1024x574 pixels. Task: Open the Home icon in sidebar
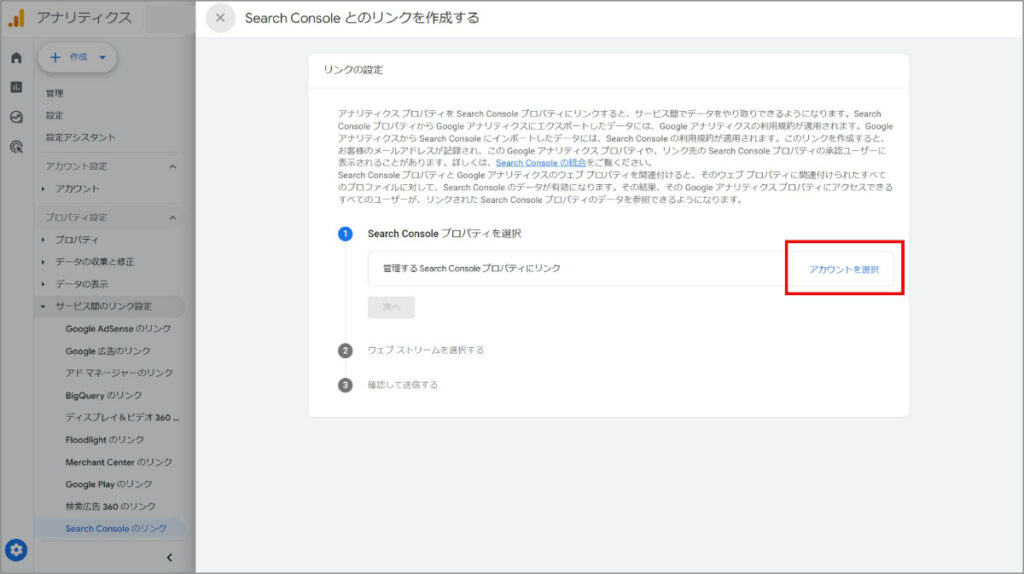(x=16, y=57)
